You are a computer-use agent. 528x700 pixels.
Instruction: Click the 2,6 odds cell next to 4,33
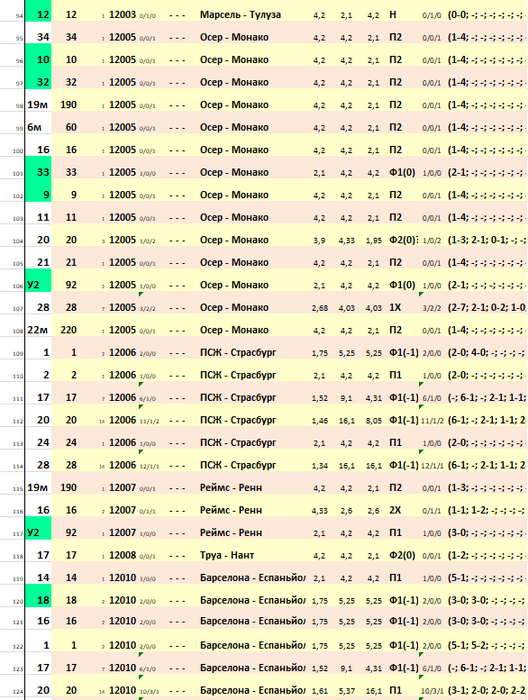(x=346, y=511)
